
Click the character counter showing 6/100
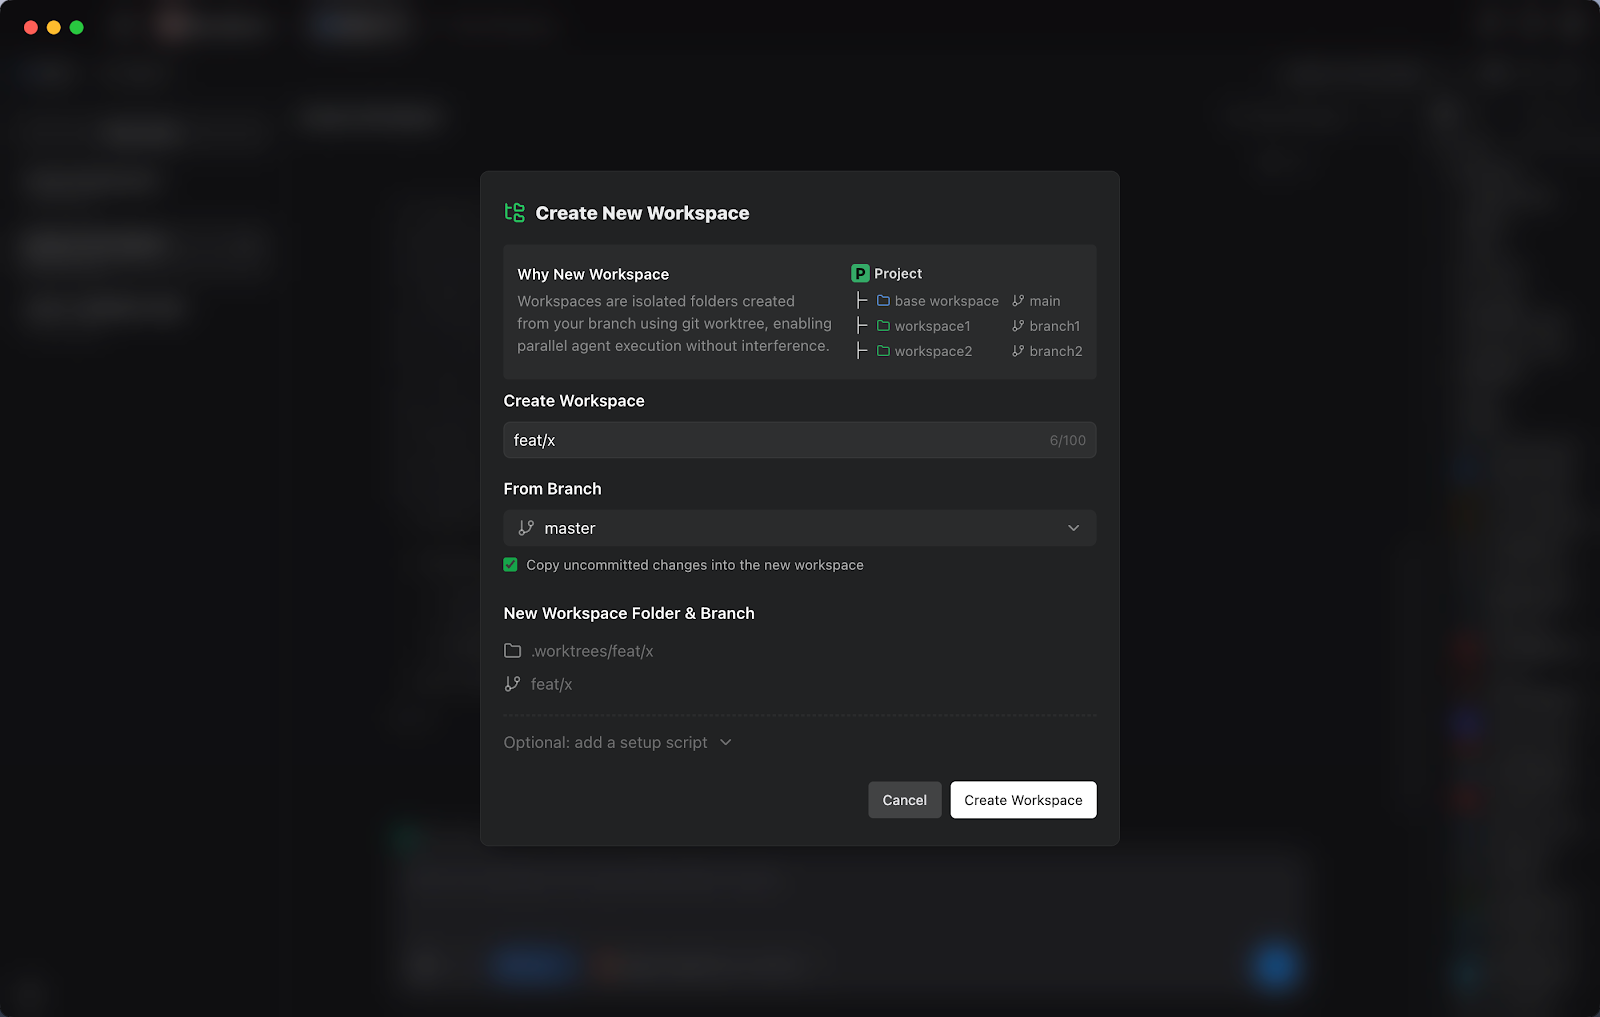(1066, 440)
